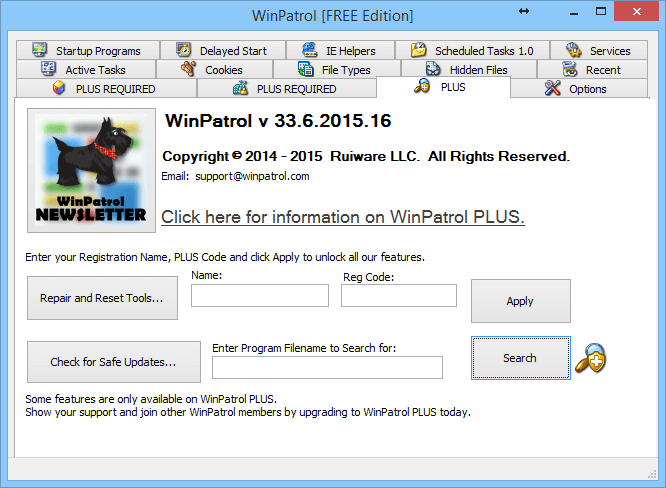Minimize the WinPatrol window
This screenshot has width=666, height=488.
pyautogui.click(x=574, y=12)
